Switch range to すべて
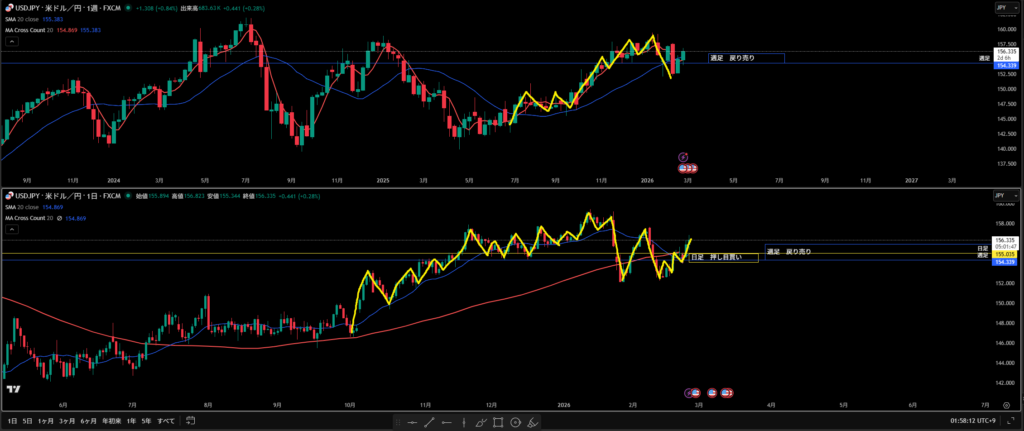The height and width of the screenshot is (431, 1024). point(166,421)
